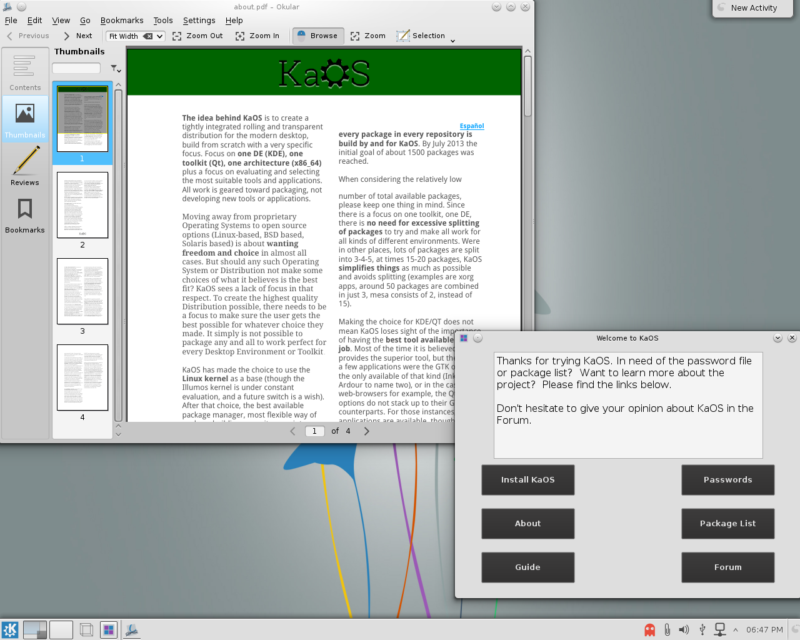Click Zoom Out in Okular toolbar

(197, 36)
